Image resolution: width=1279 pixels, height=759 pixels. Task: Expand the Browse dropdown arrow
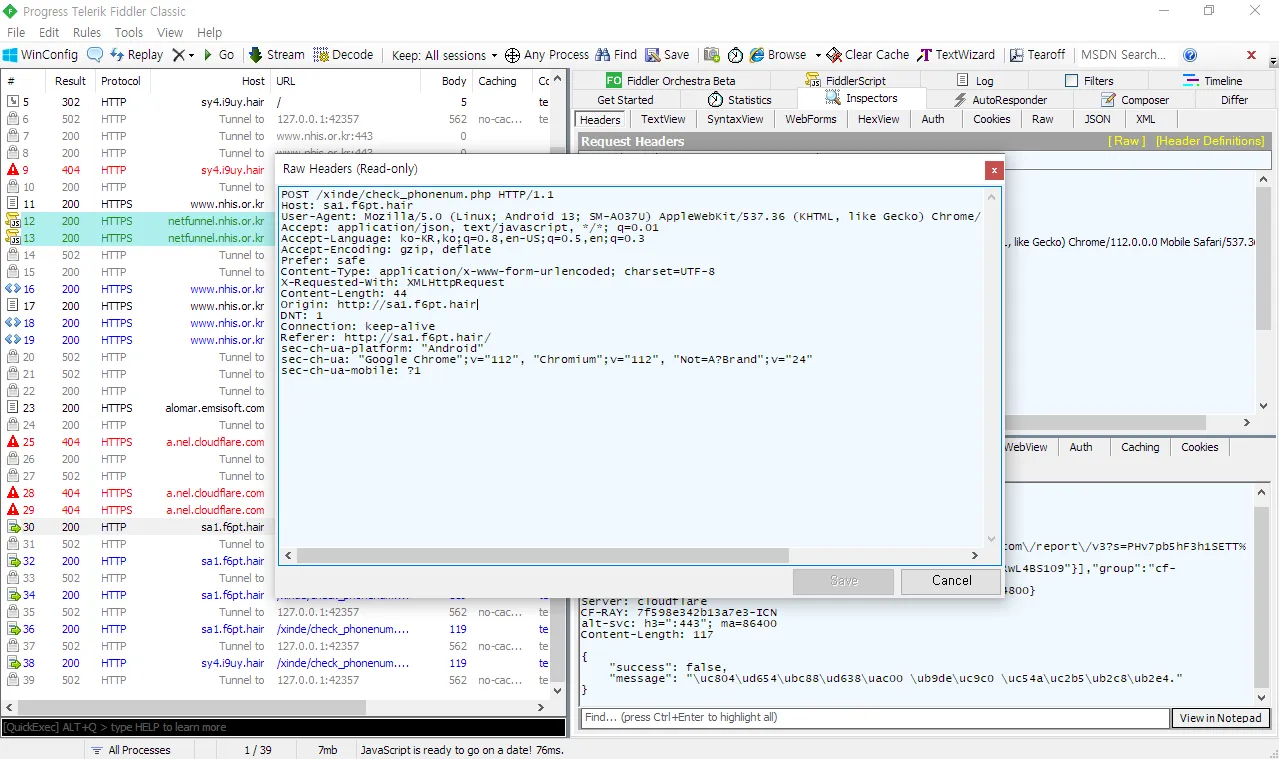[817, 55]
